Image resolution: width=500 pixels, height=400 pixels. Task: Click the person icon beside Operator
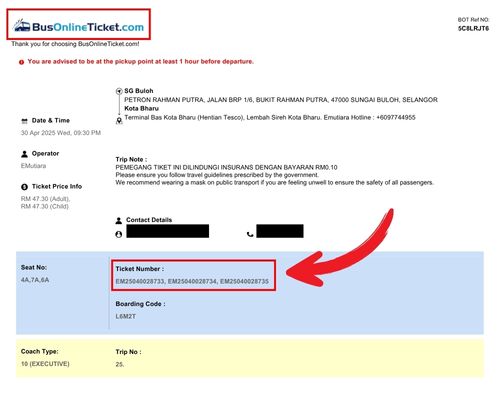tap(24, 154)
